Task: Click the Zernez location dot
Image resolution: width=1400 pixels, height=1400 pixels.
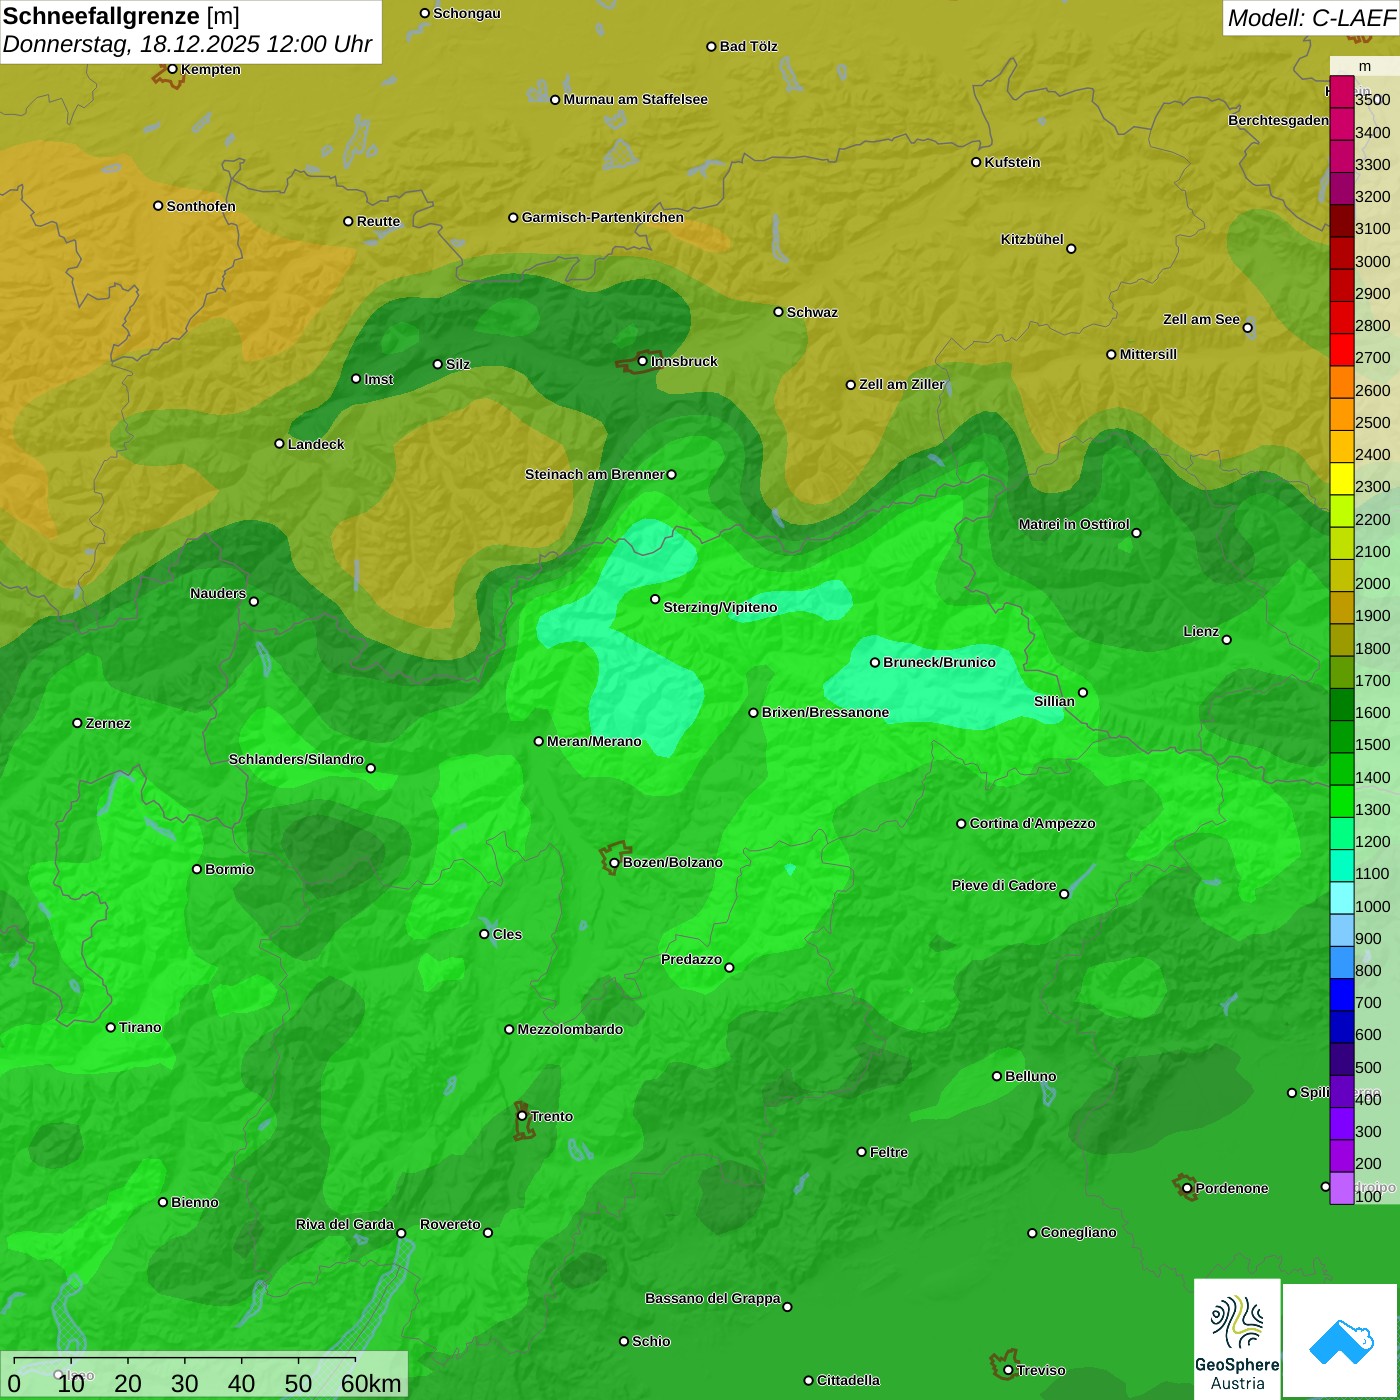Action: pos(77,723)
